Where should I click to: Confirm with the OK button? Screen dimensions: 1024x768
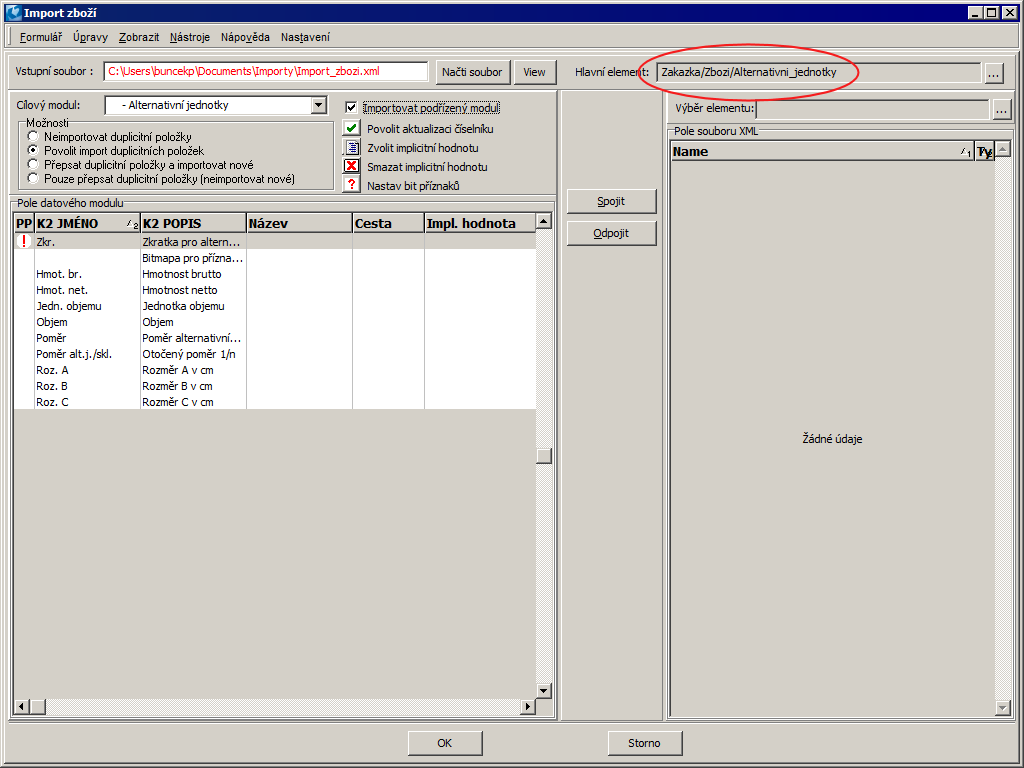pos(445,743)
